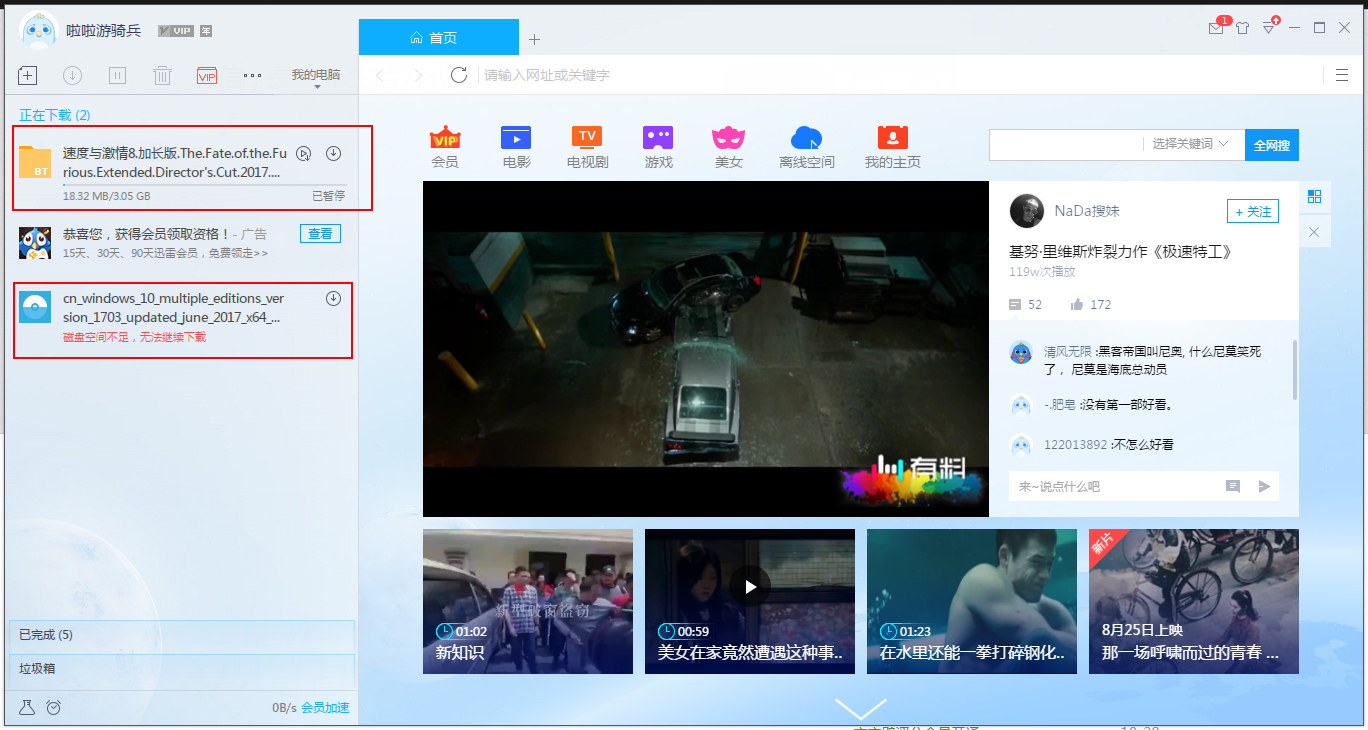This screenshot has width=1368, height=730.
Task: Expand the 选择关键词 dropdown
Action: coord(1190,144)
